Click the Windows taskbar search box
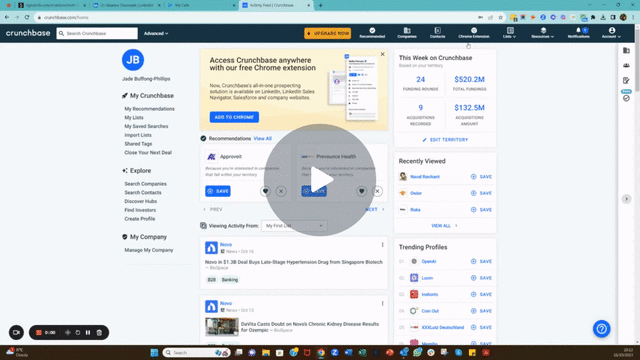This screenshot has width=640, height=360. [x=197, y=353]
